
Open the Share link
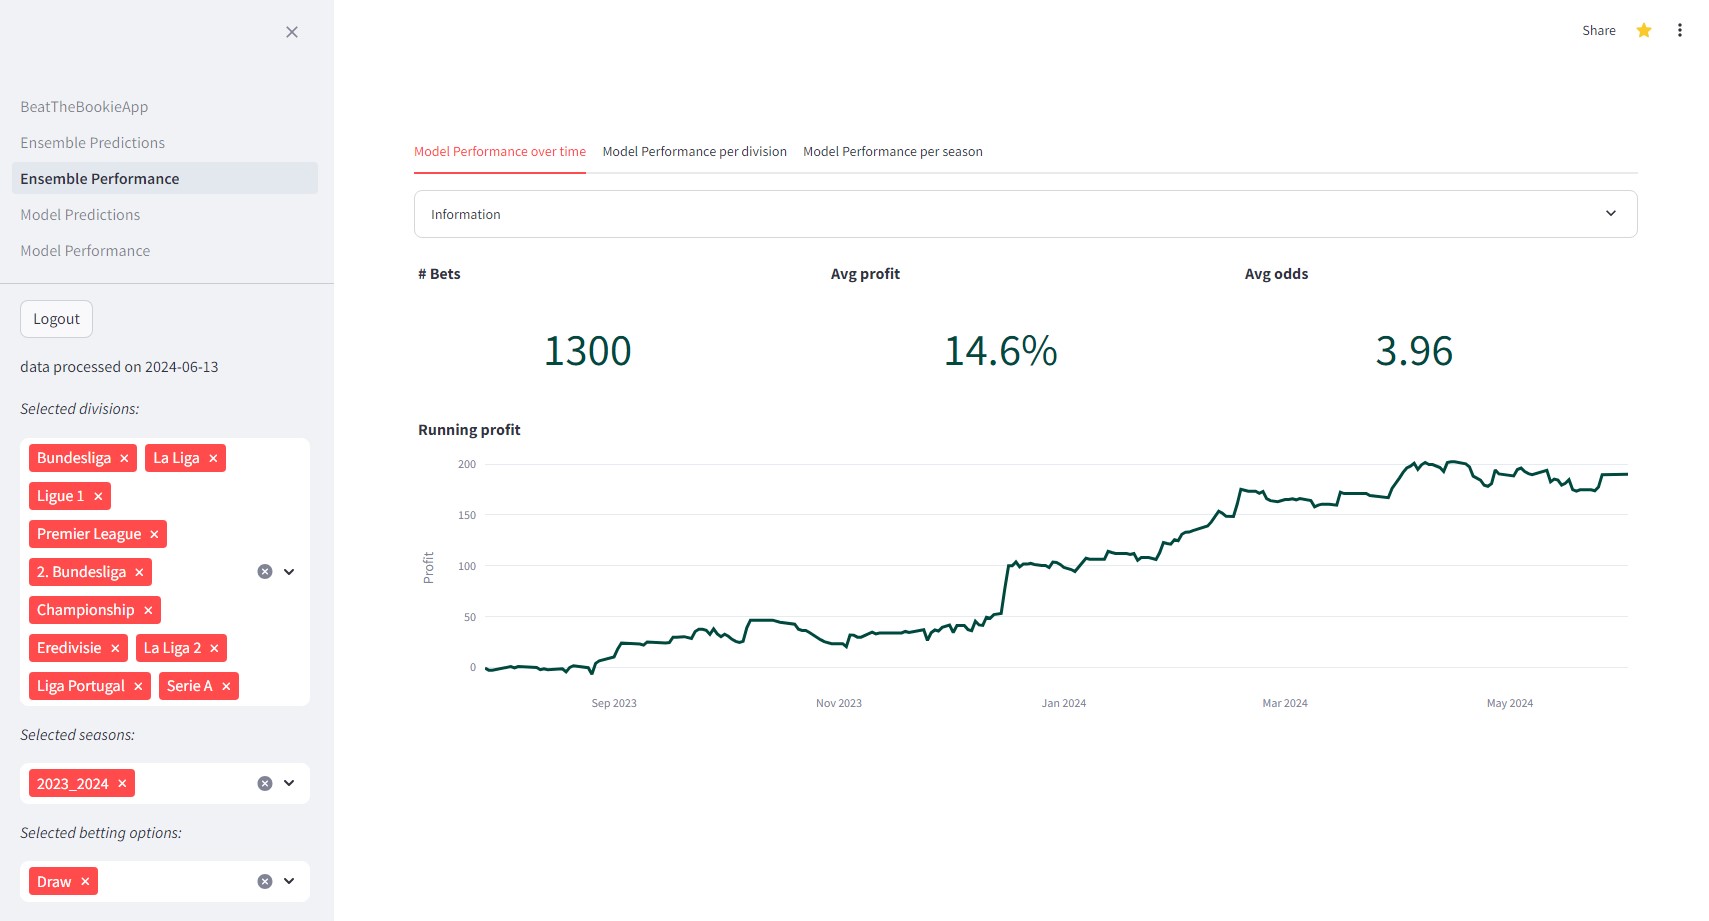[x=1598, y=31]
